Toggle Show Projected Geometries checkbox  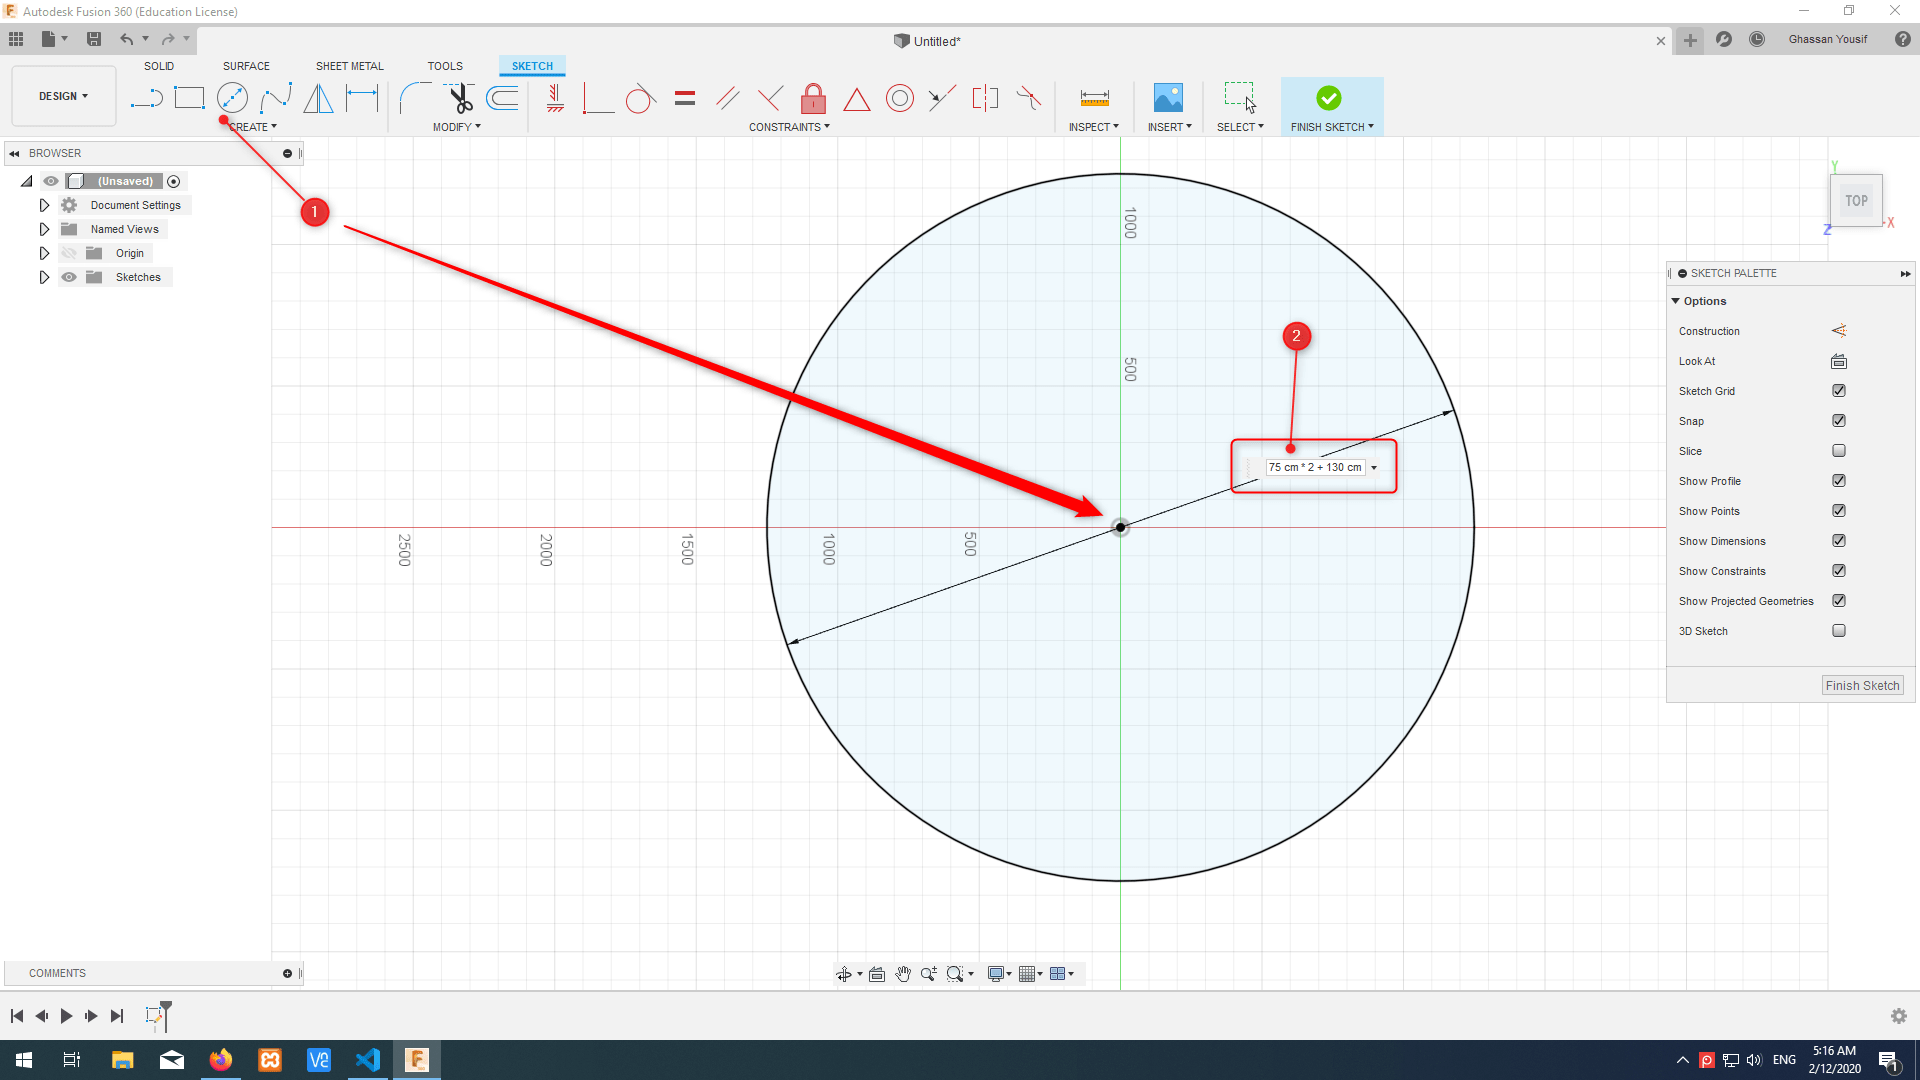coord(1839,601)
